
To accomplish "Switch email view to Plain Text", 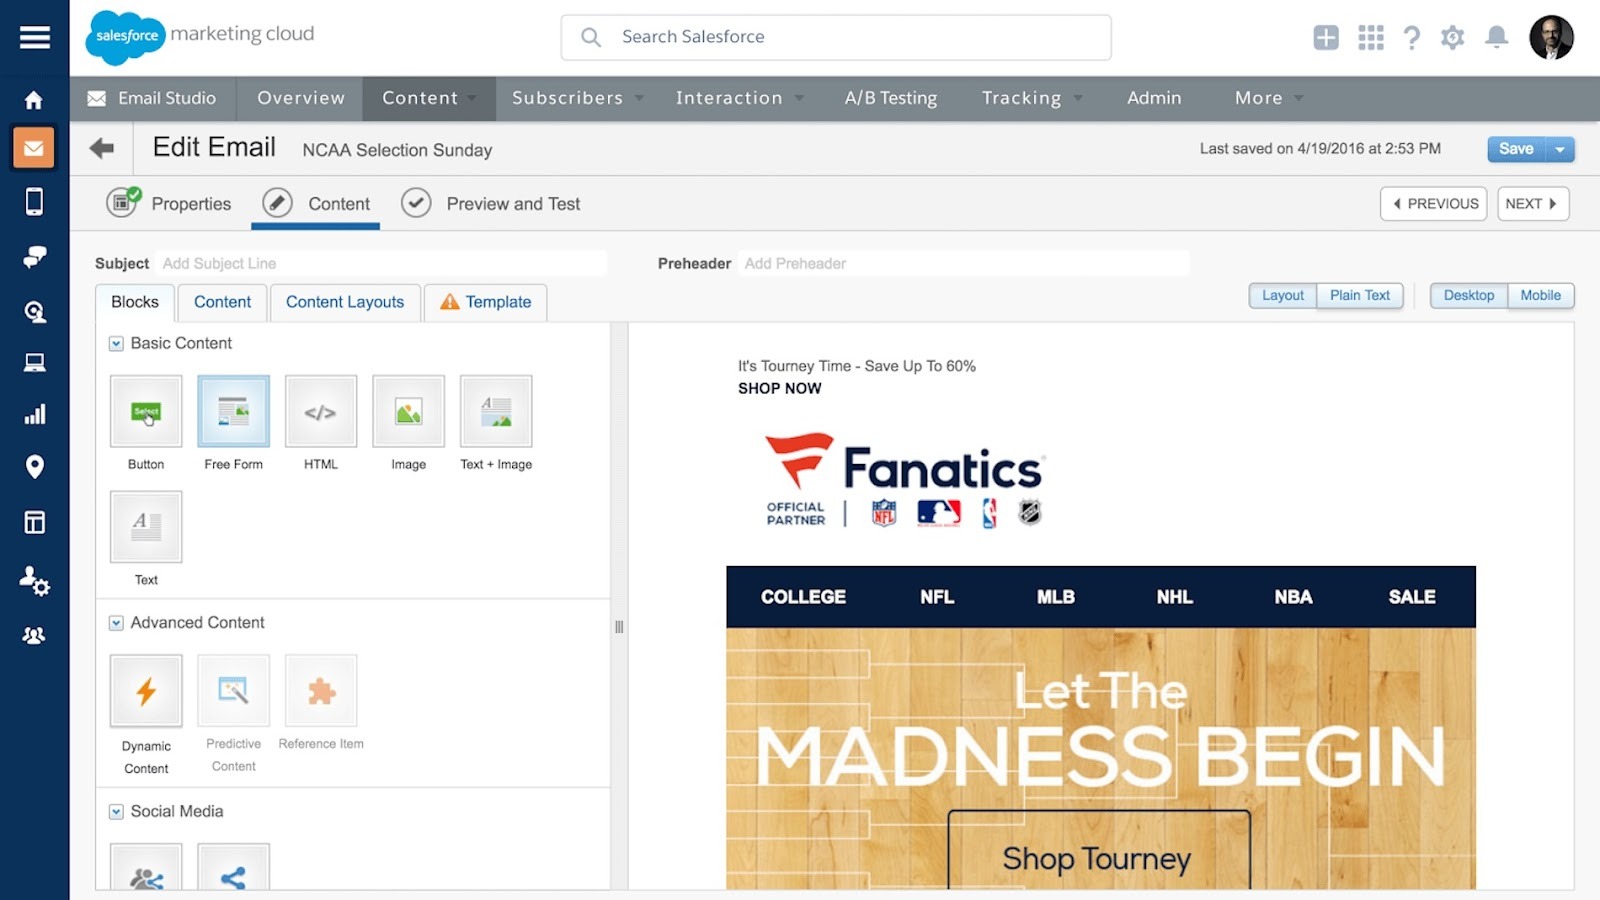I will point(1360,295).
